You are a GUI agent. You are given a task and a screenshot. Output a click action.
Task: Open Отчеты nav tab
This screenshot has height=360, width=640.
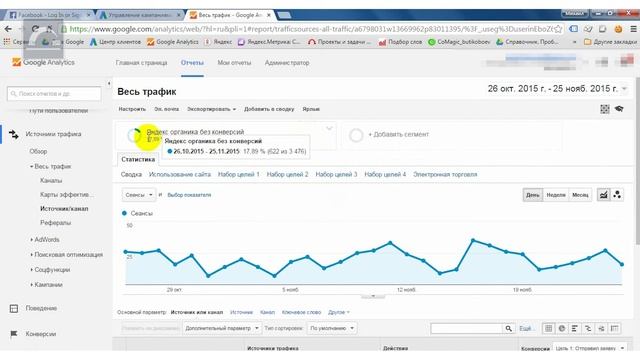192,63
